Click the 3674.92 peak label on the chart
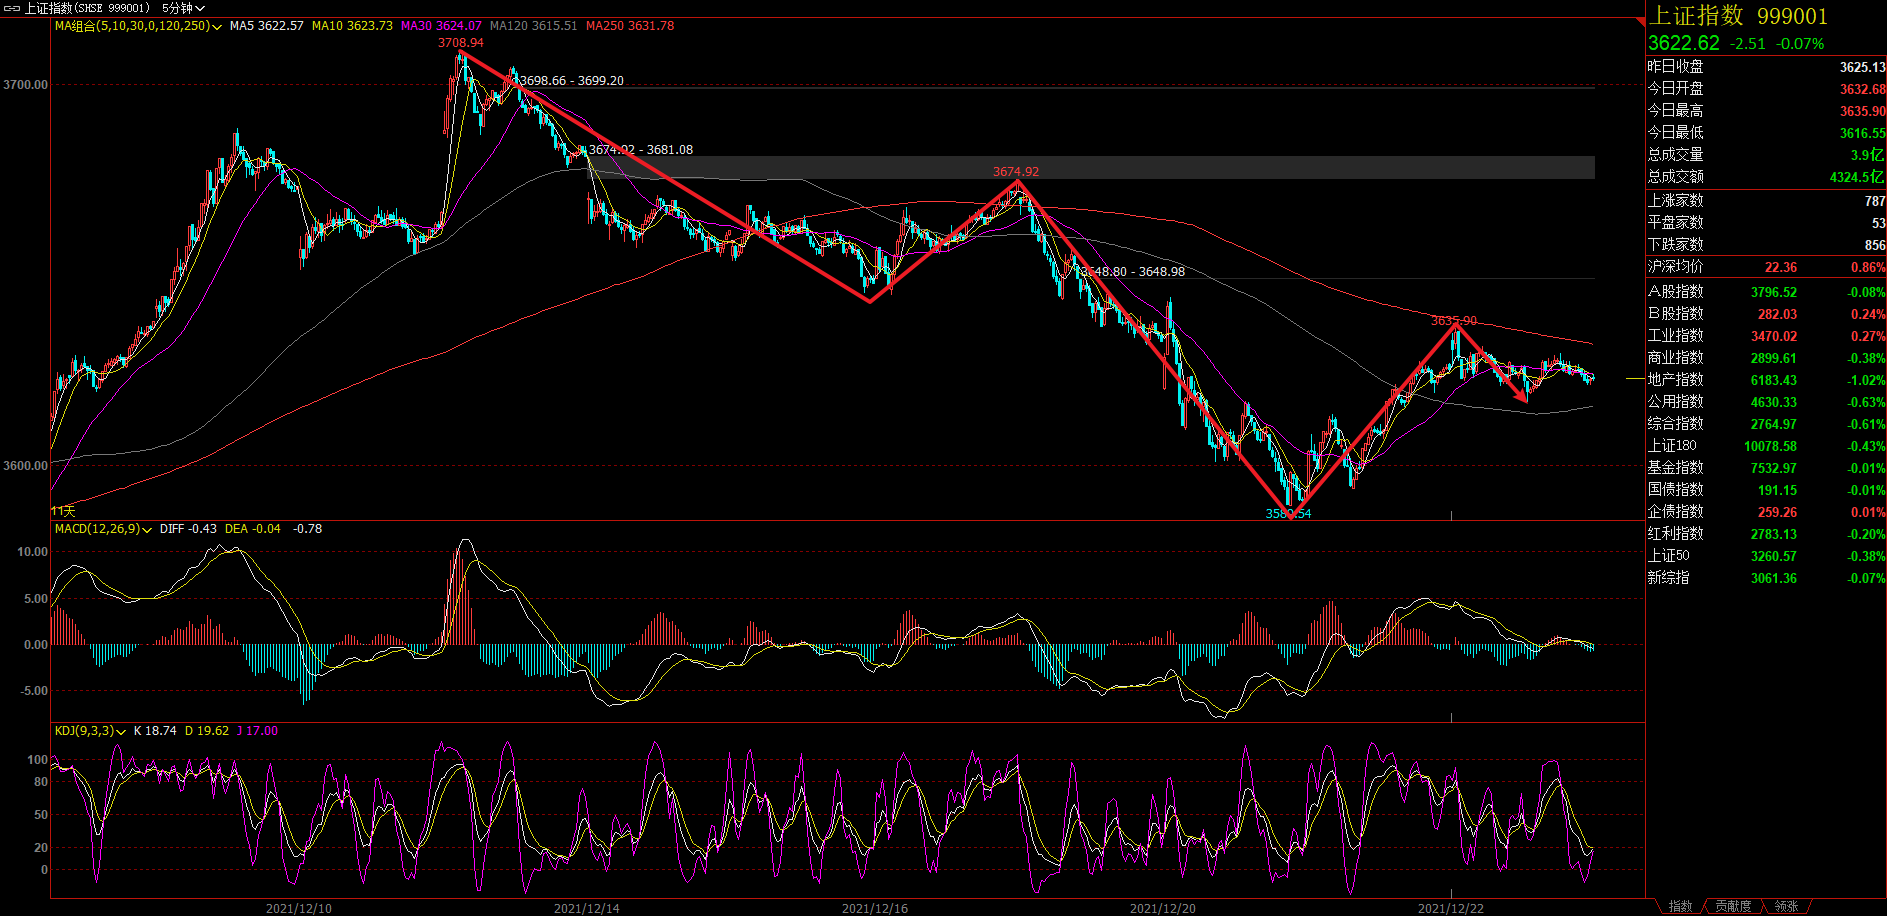1887x916 pixels. point(1015,172)
